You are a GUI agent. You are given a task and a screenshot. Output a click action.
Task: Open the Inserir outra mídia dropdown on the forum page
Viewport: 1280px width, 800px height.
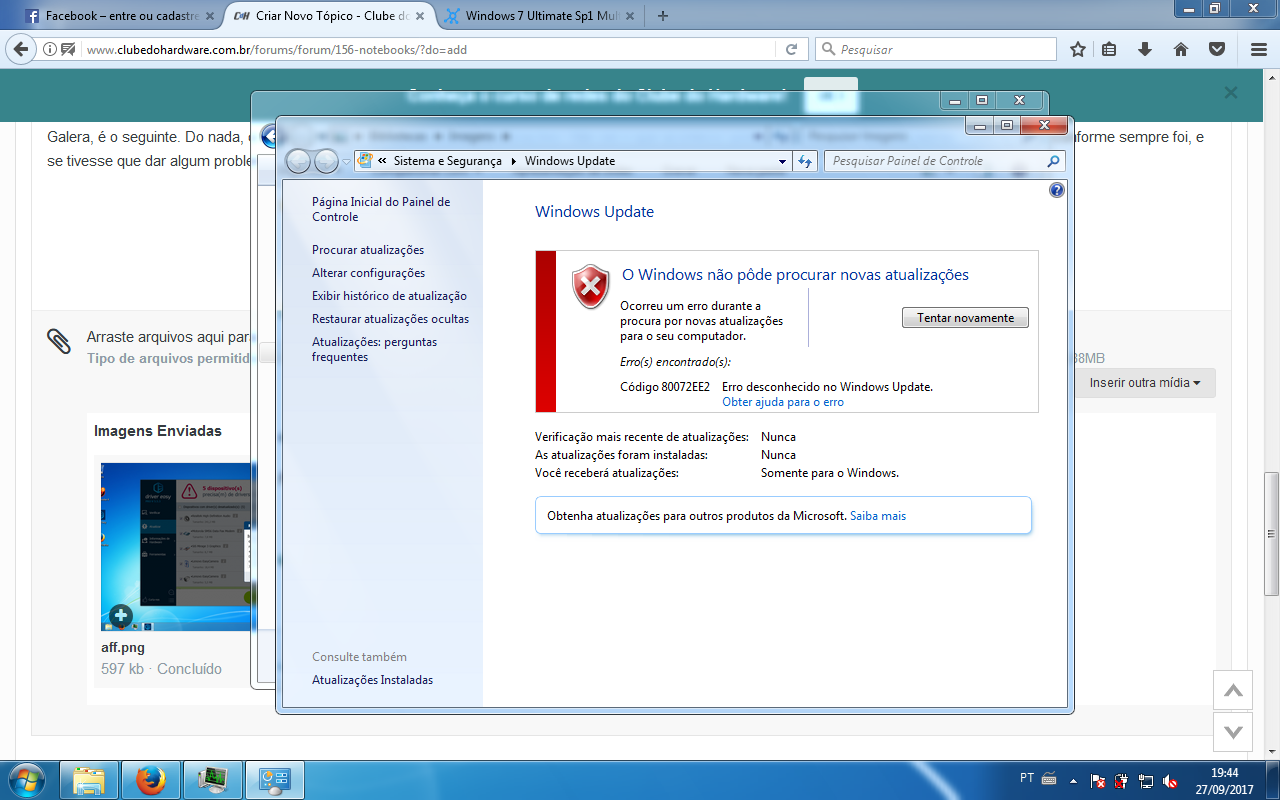point(1145,383)
